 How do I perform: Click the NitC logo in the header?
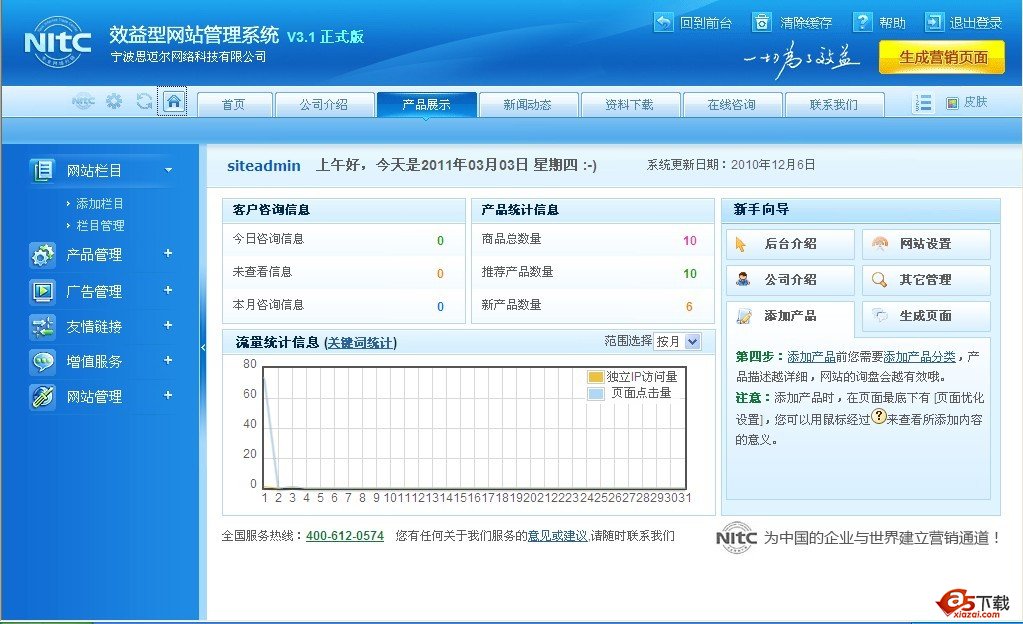(57, 42)
